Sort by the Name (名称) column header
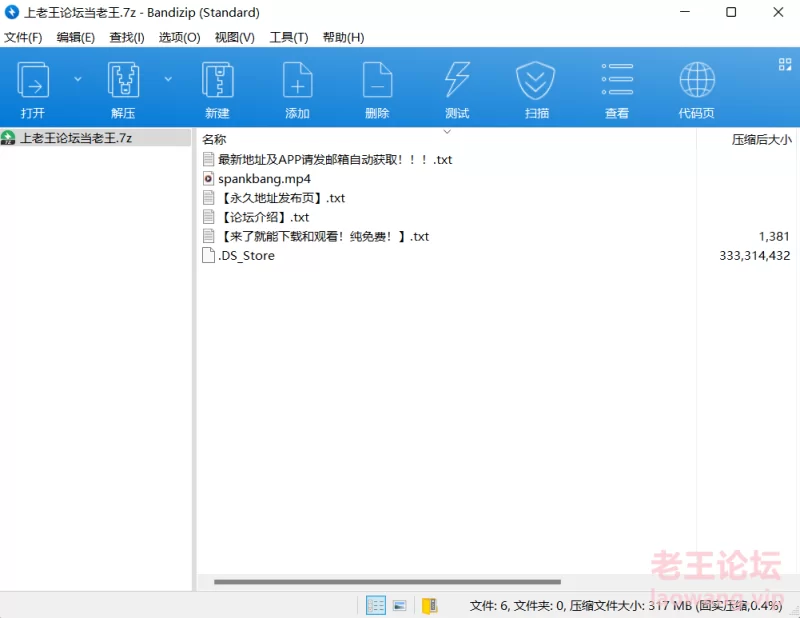 pos(214,139)
